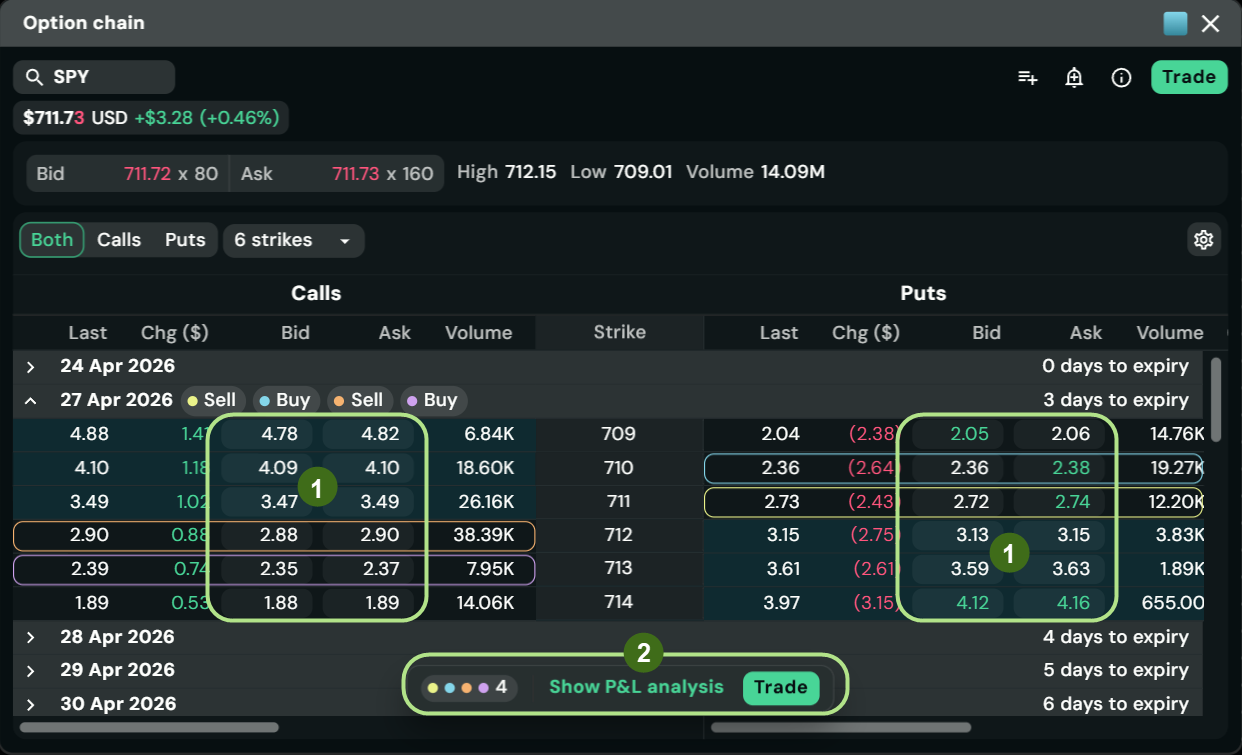Click the search magnifier icon
The image size is (1242, 755).
pyautogui.click(x=34, y=77)
